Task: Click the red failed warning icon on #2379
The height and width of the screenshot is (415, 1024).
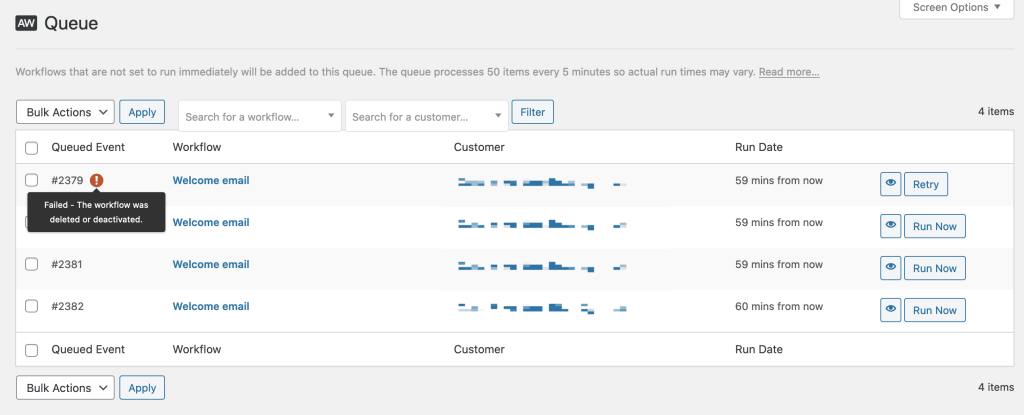Action: tap(96, 181)
